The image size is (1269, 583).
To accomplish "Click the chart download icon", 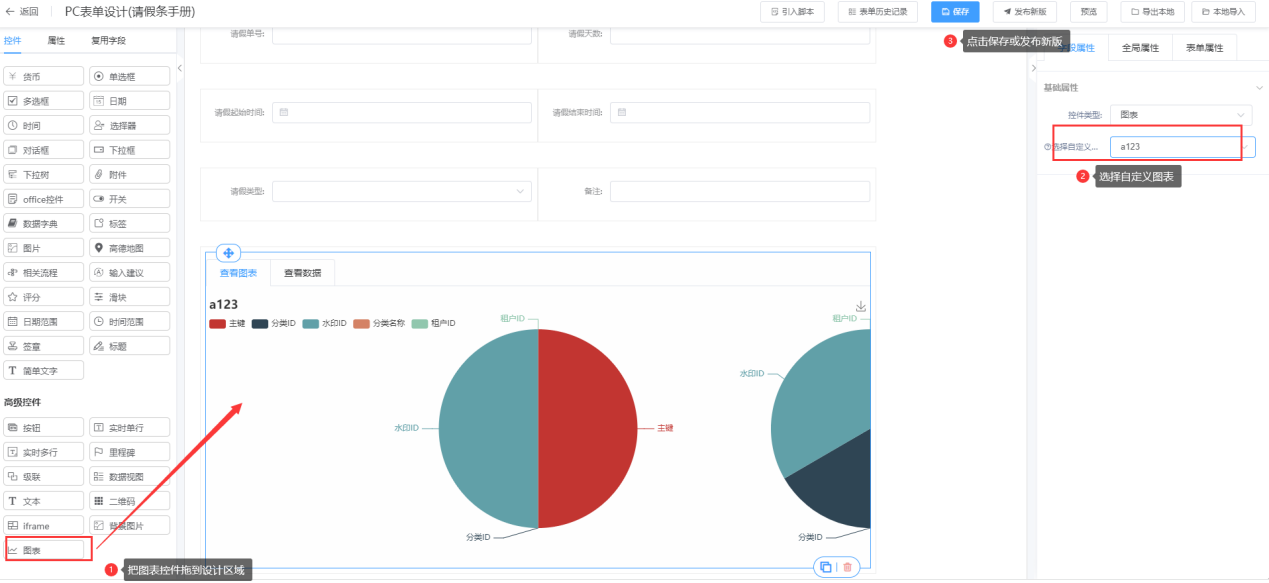I will [861, 307].
